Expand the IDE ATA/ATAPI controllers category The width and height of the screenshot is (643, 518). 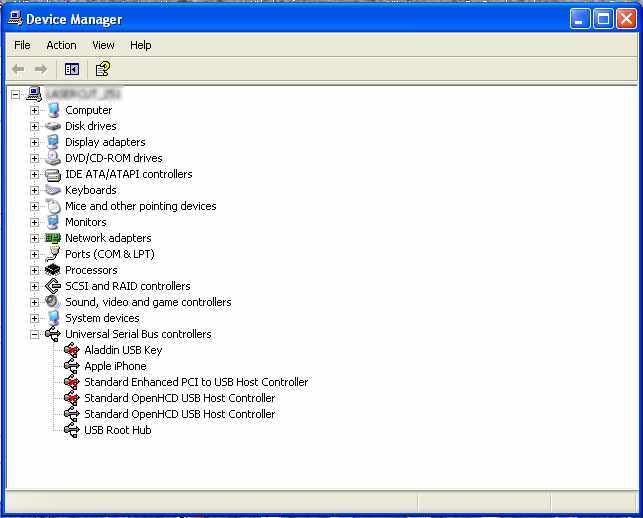pos(34,175)
